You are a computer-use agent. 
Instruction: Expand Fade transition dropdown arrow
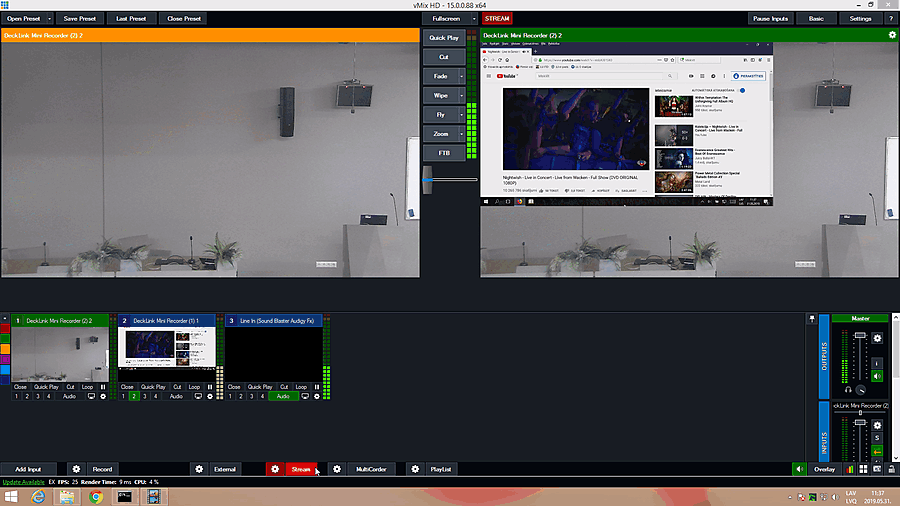point(461,76)
